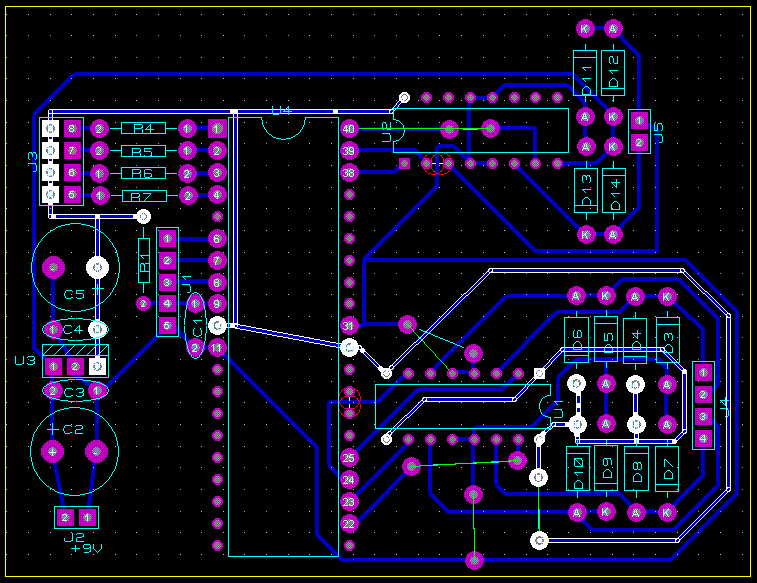Click the R1 vertical resistor
Screen dimensions: 757x583
click(x=144, y=261)
